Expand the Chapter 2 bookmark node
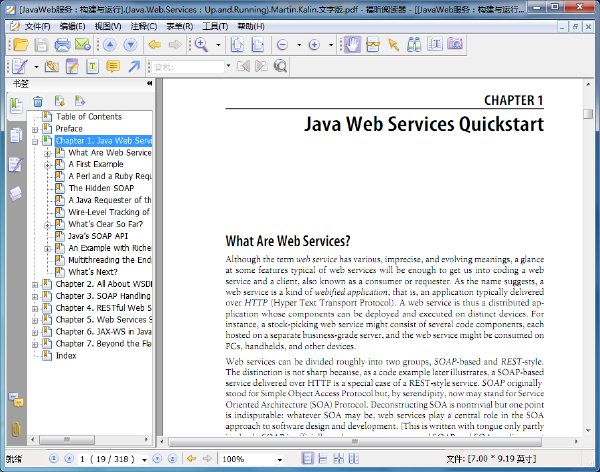This screenshot has height=472, width=600. [35, 285]
